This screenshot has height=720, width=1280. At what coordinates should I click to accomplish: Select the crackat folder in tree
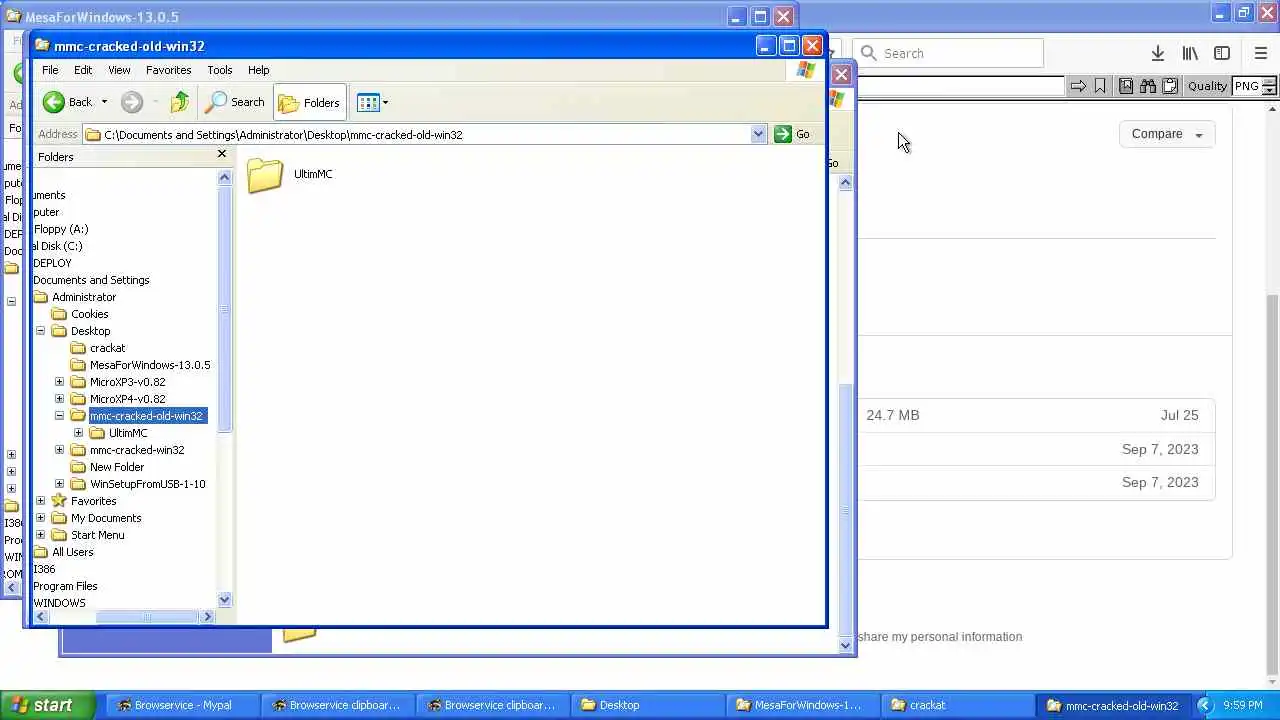tap(107, 348)
